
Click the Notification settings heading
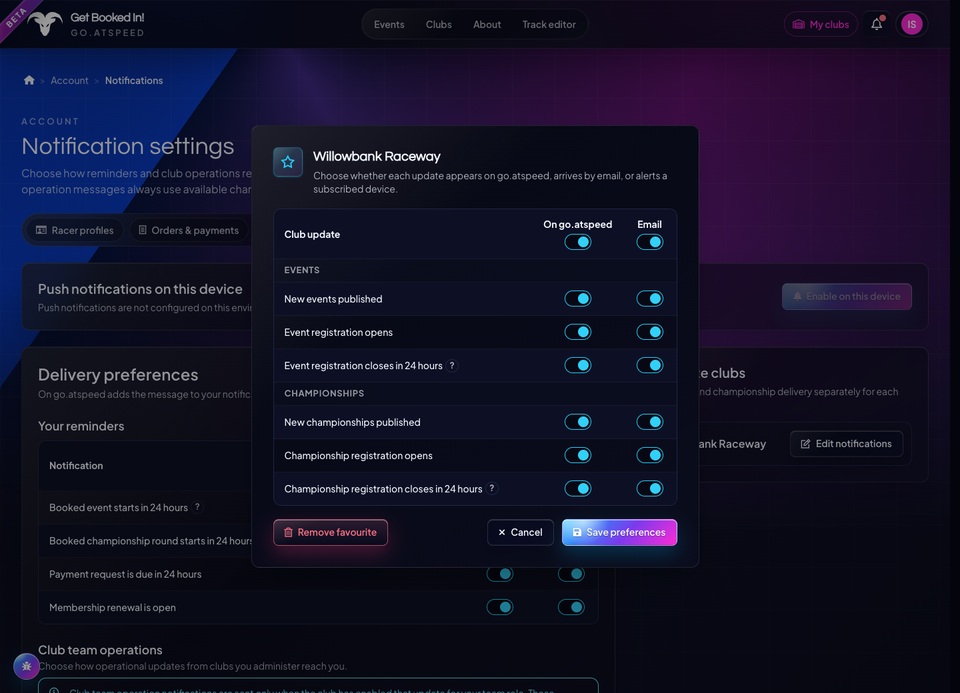[x=127, y=146]
